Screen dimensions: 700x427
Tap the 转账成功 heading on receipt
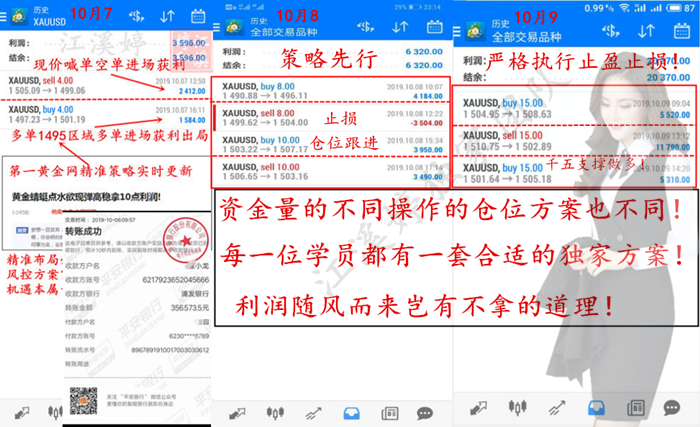[x=83, y=231]
